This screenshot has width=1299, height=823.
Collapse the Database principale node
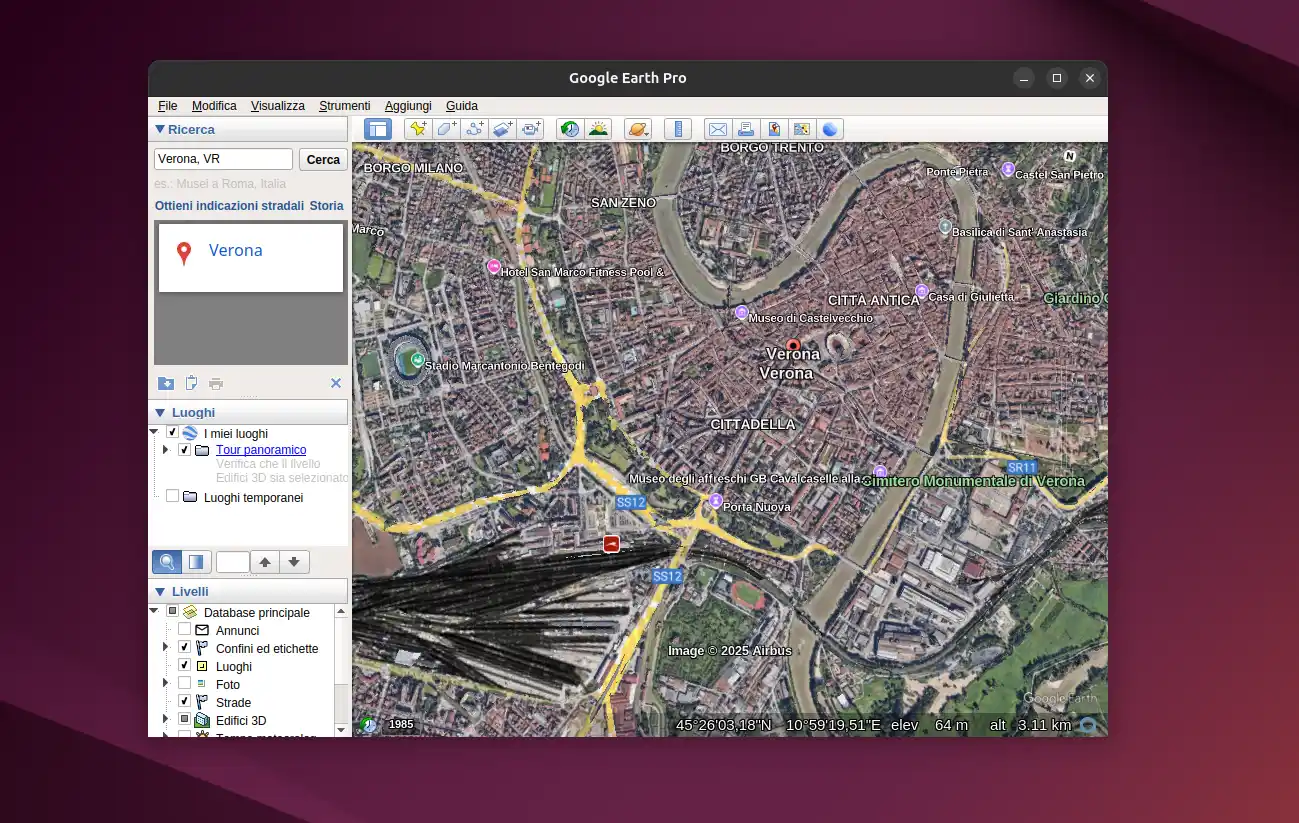tap(154, 612)
